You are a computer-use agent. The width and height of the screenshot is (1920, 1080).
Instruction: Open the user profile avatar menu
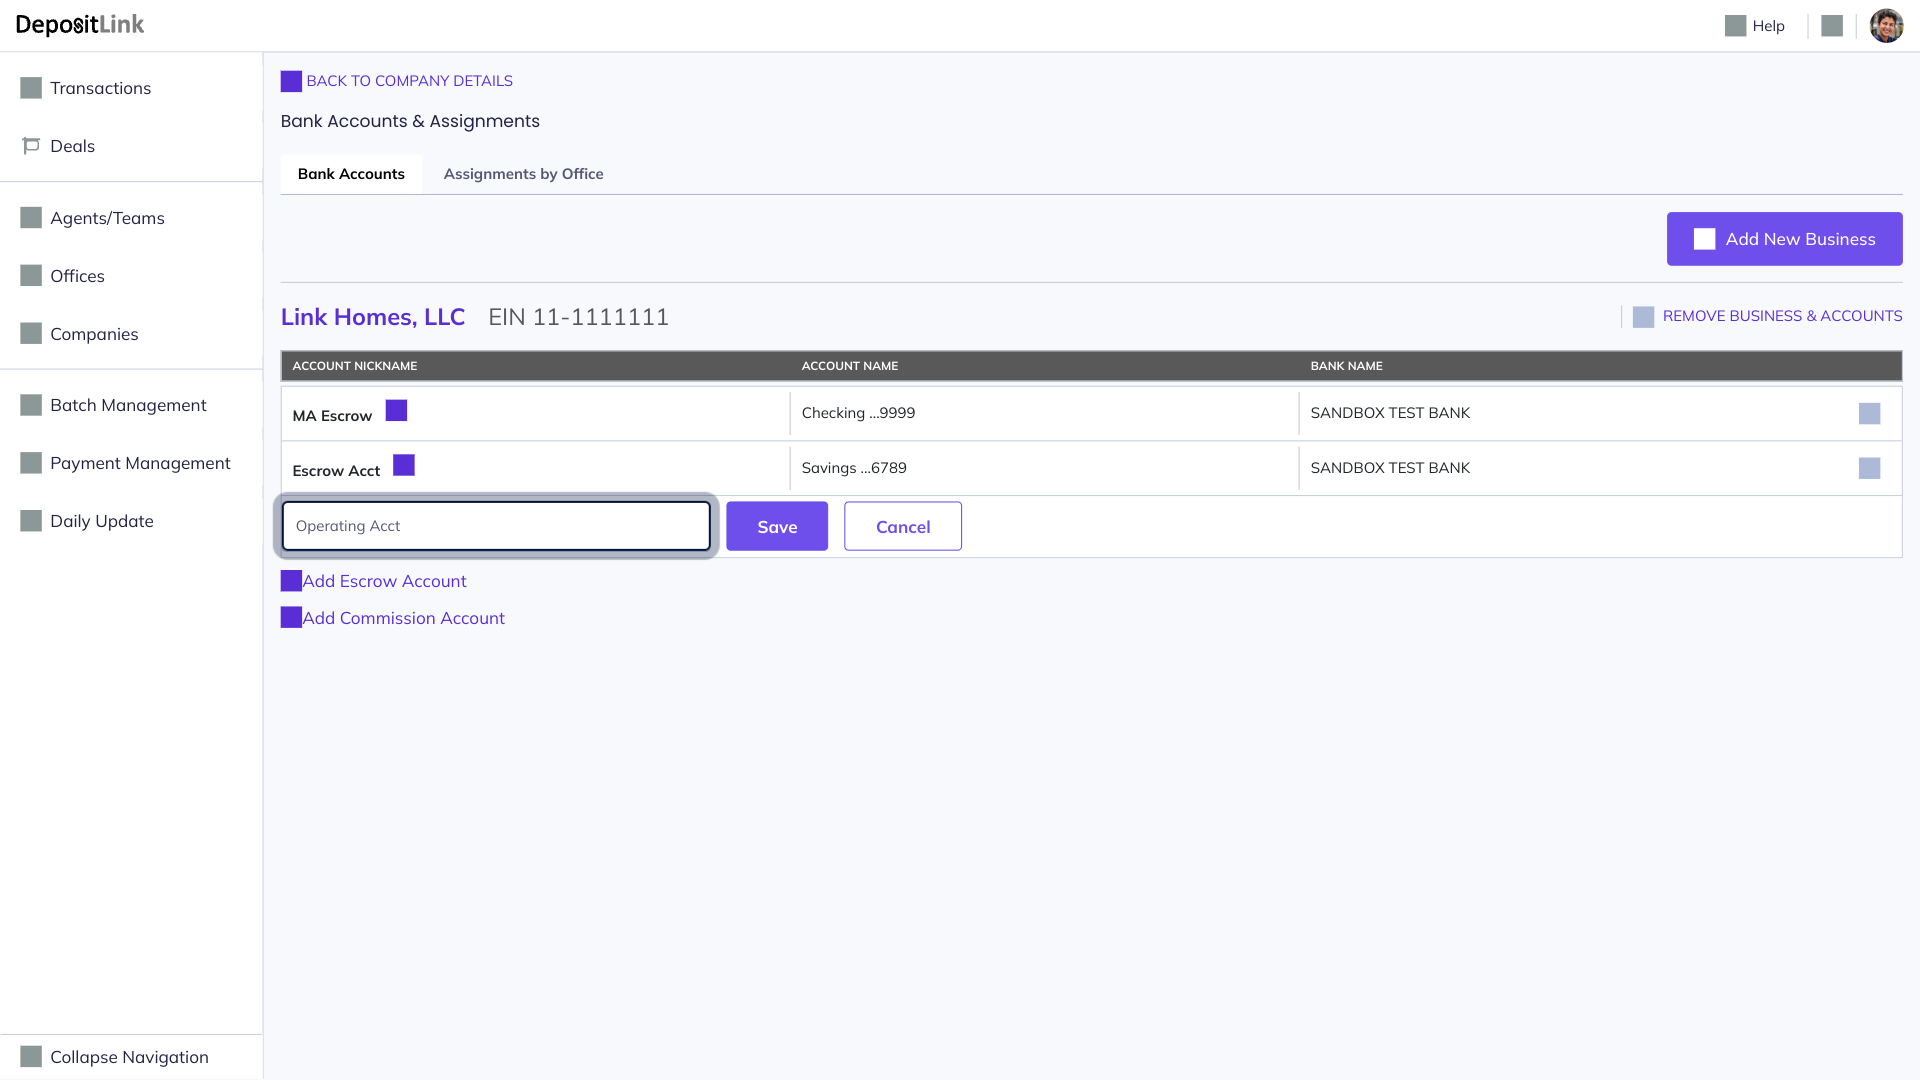(x=1886, y=26)
